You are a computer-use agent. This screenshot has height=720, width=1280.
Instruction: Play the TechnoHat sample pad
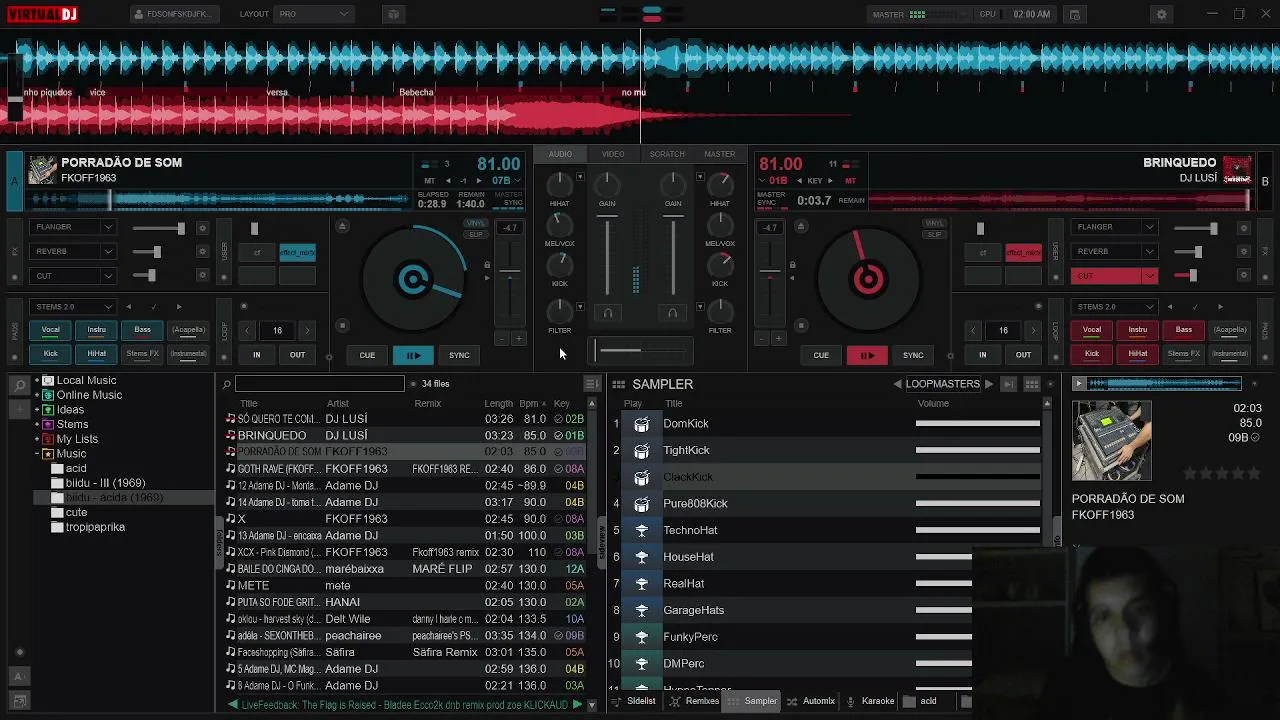[x=642, y=531]
